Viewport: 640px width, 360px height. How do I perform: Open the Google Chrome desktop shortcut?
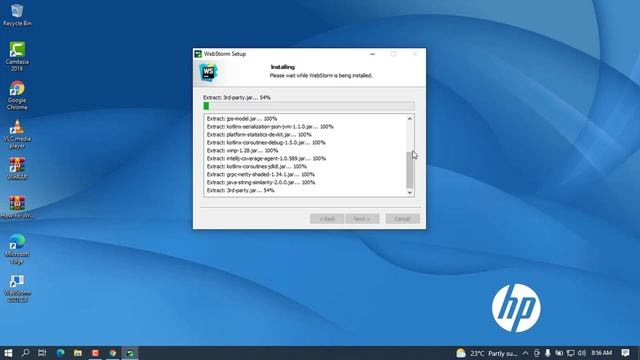(17, 95)
